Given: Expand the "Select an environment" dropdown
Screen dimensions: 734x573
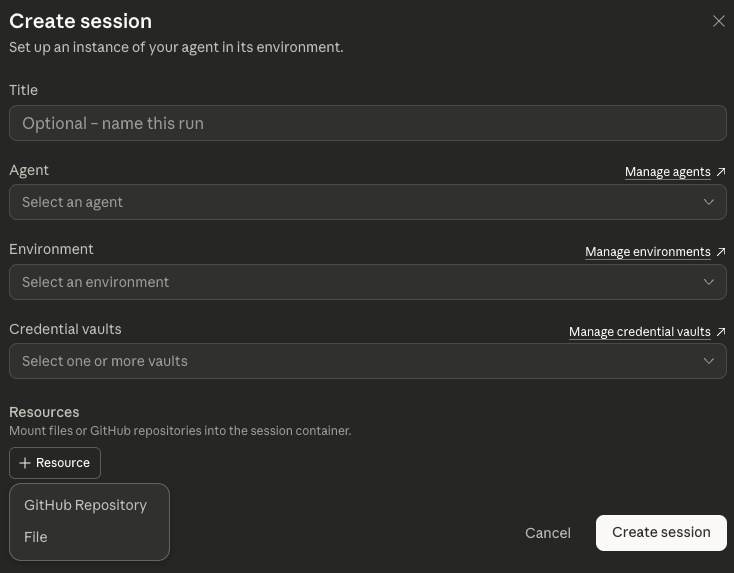Looking at the screenshot, I should click(350, 282).
